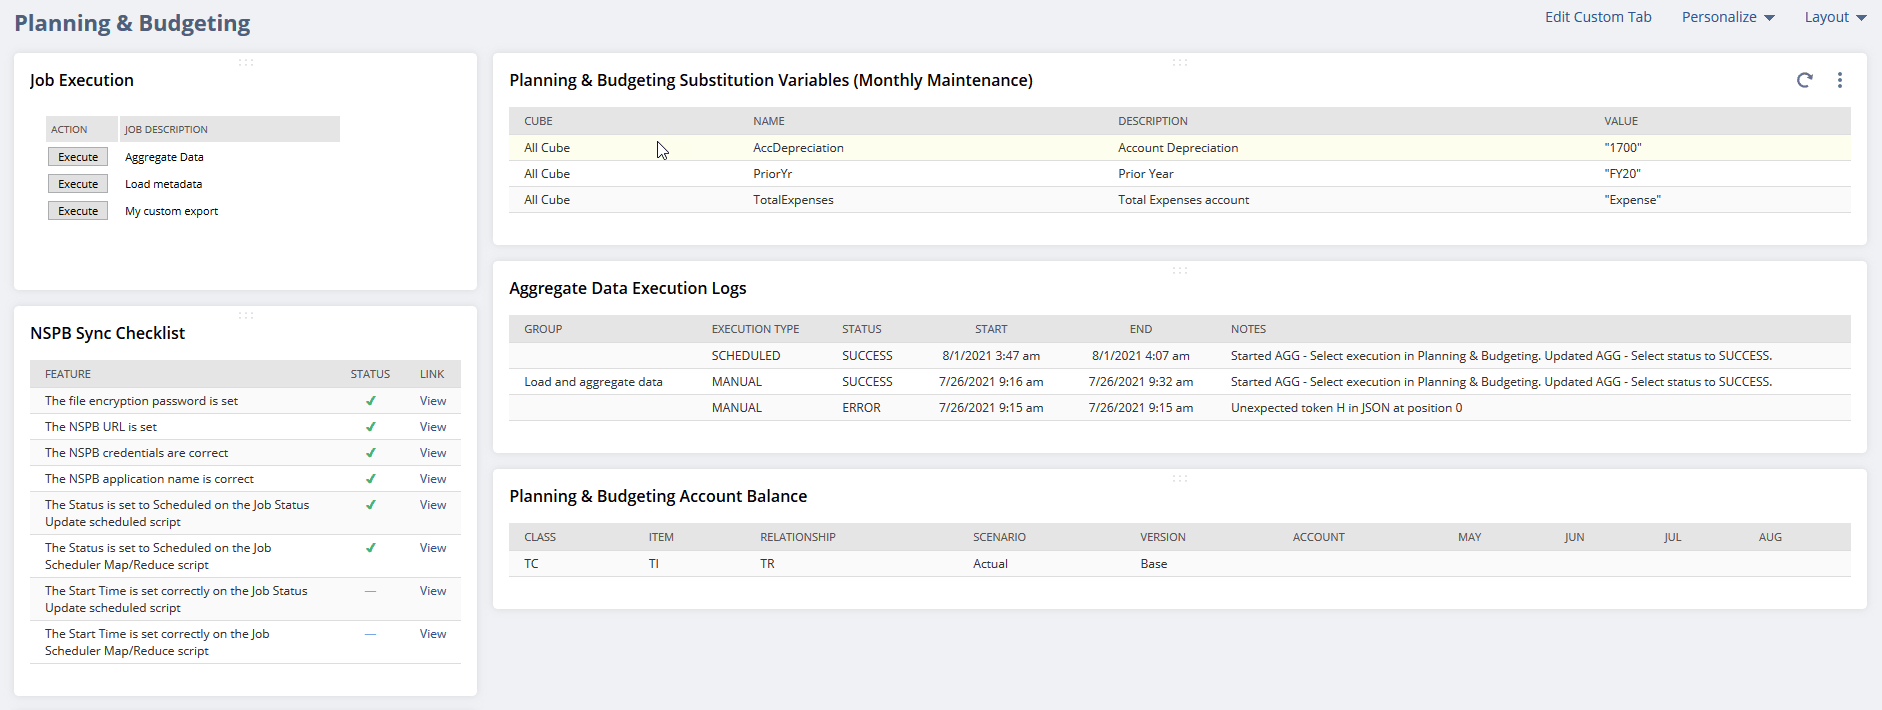Select the PriorYr variable name
This screenshot has height=710, width=1882.
pos(772,174)
